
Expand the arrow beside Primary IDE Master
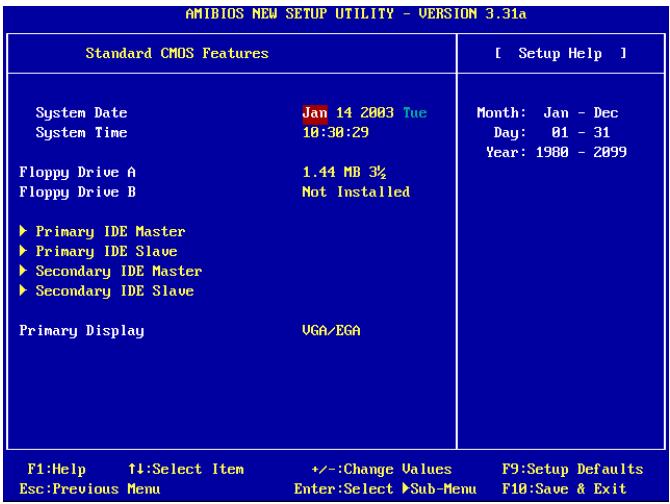pos(23,231)
